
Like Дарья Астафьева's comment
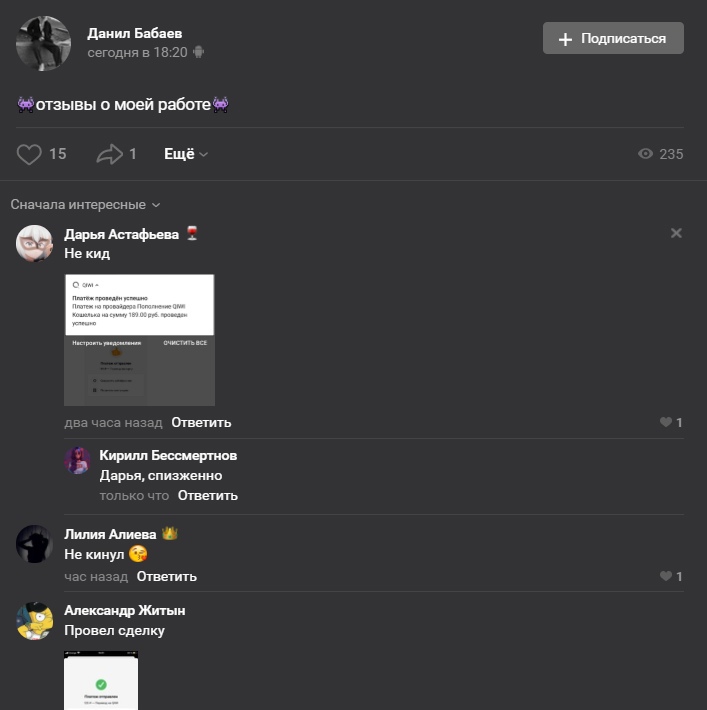tap(666, 422)
